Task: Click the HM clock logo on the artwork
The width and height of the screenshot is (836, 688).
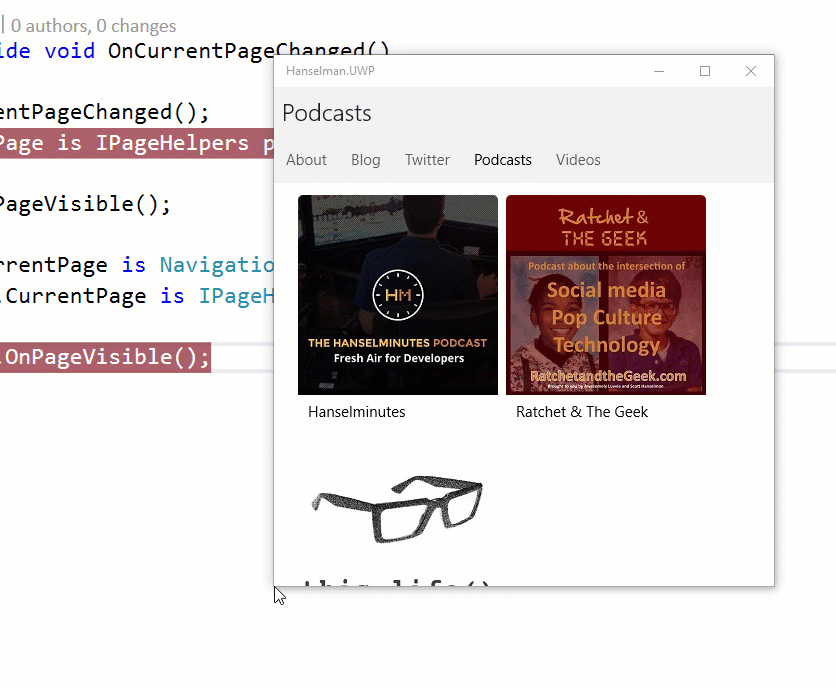Action: click(x=397, y=295)
